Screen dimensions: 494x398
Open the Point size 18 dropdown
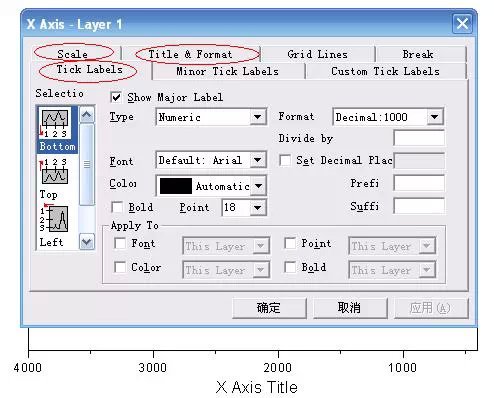[x=258, y=207]
